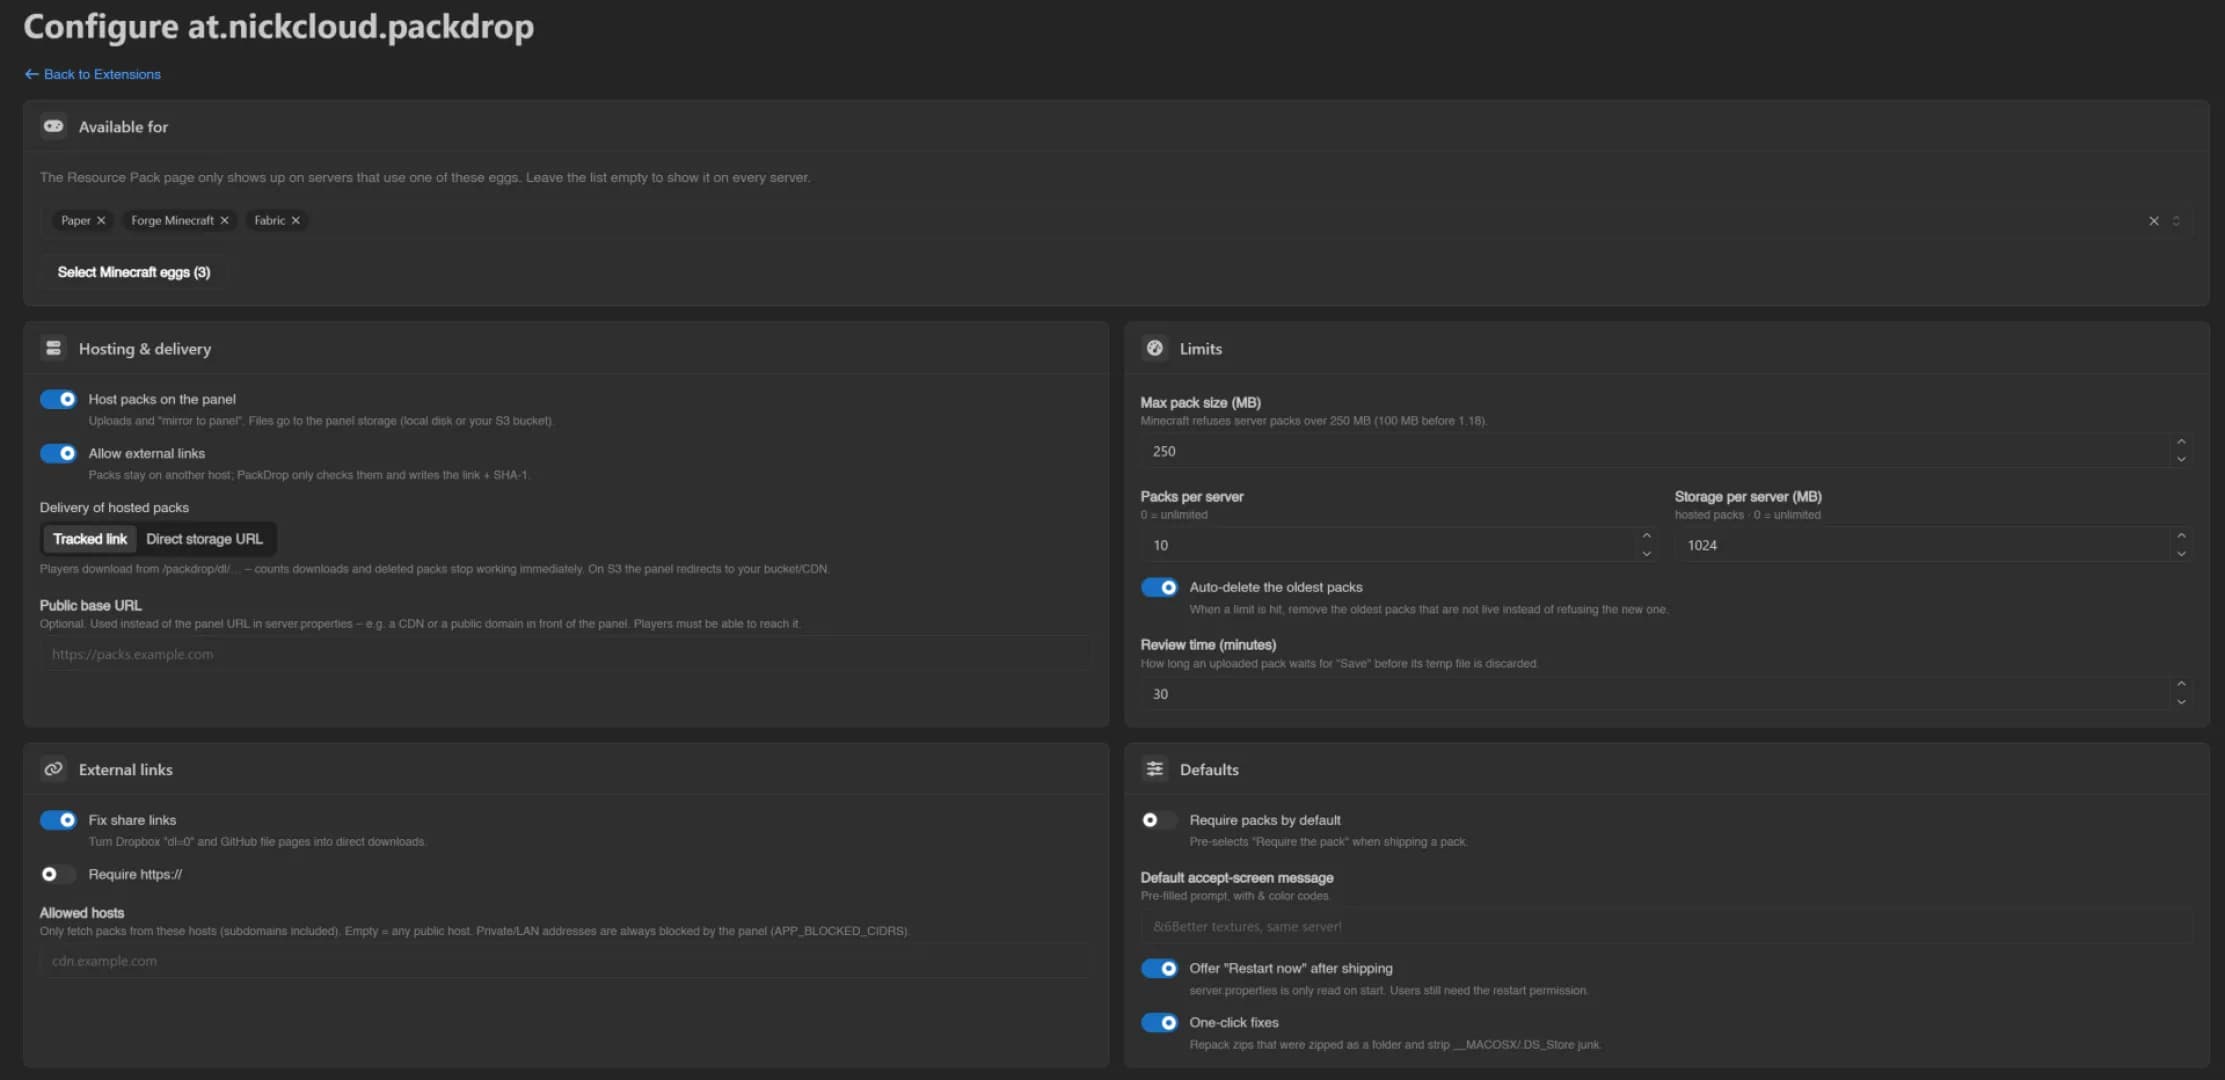Image resolution: width=2225 pixels, height=1080 pixels.
Task: Click the Available for gamepad icon
Action: [x=53, y=126]
